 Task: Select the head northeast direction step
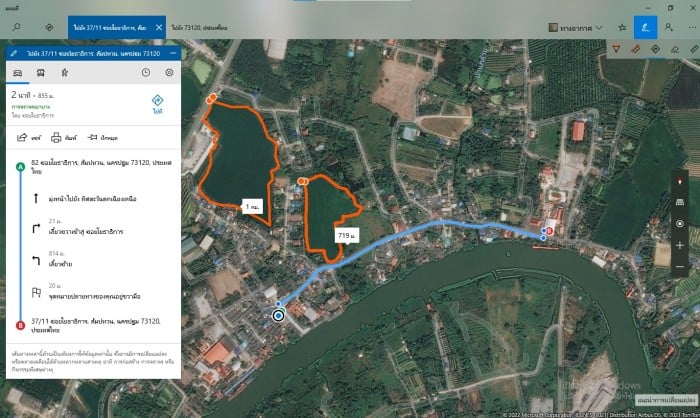[93, 199]
